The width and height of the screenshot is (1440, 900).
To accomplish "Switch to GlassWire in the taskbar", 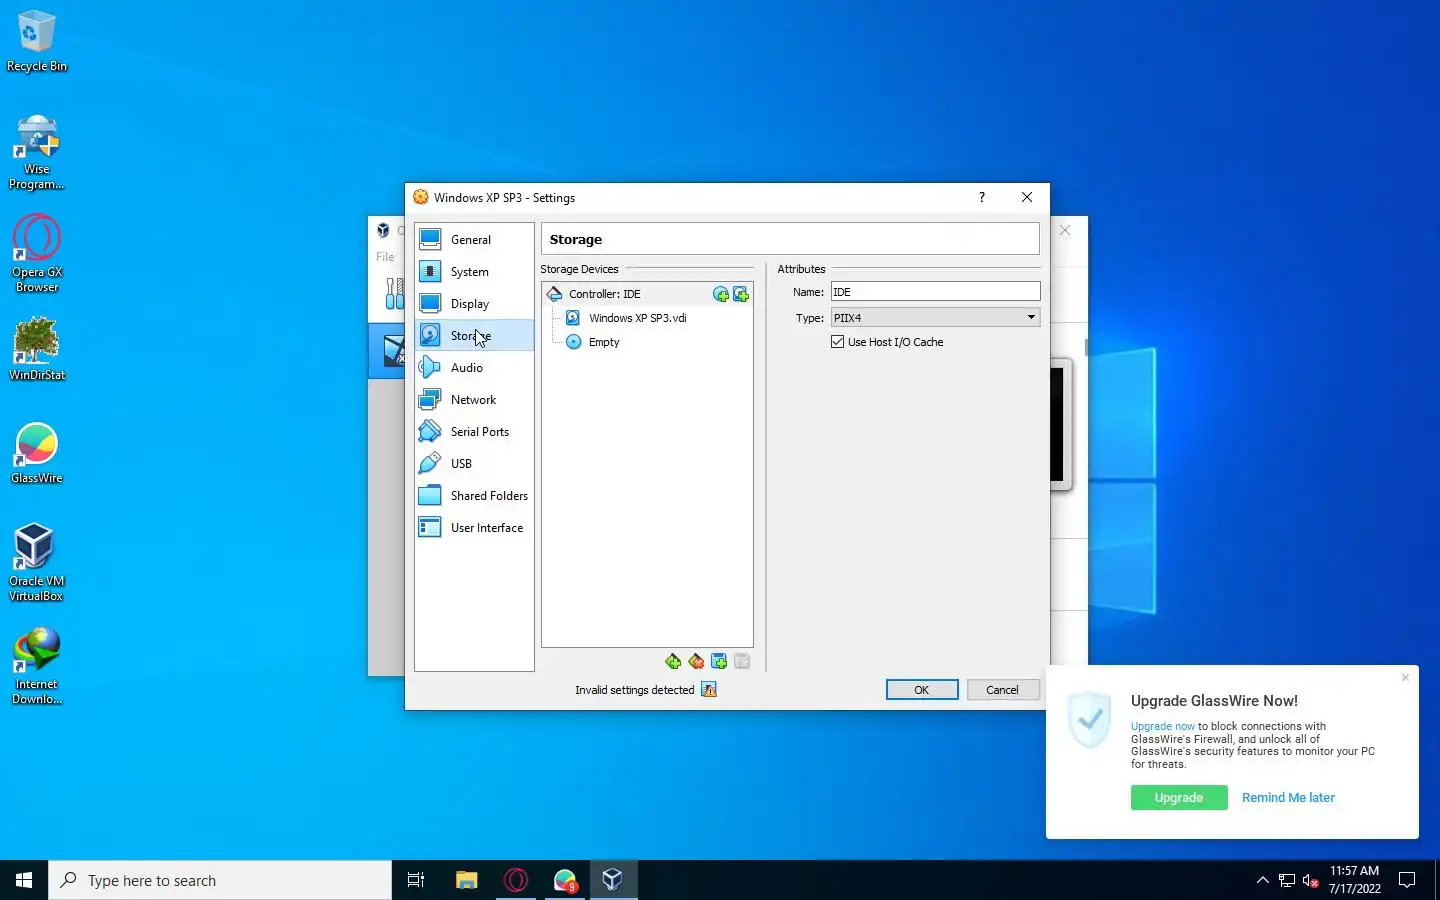I will [565, 880].
